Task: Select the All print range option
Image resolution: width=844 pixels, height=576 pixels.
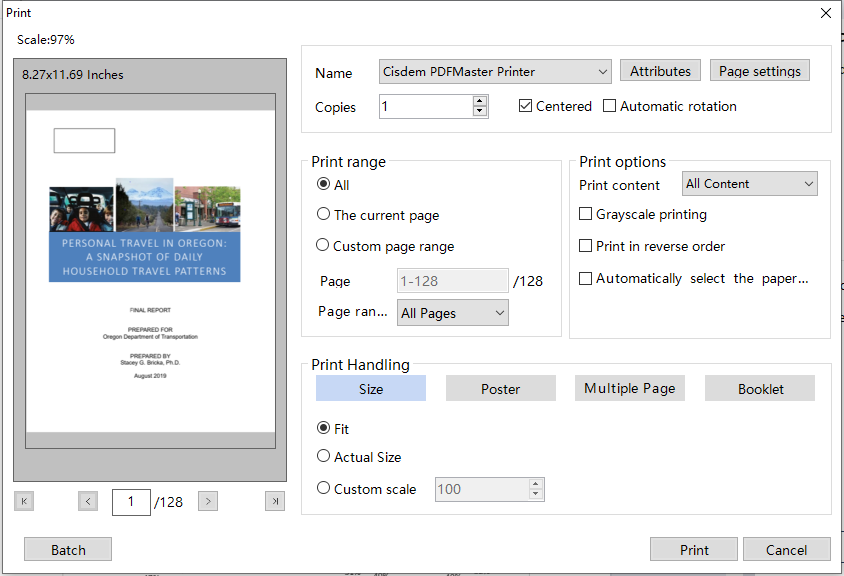Action: coord(333,185)
